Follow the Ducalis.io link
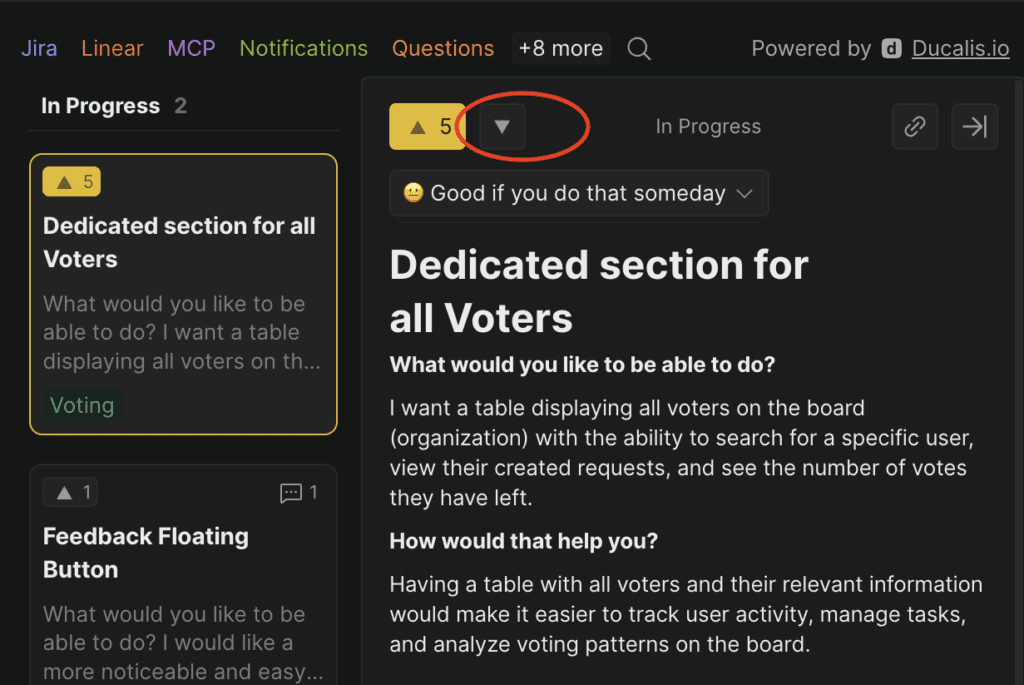The width and height of the screenshot is (1024, 685). click(959, 48)
